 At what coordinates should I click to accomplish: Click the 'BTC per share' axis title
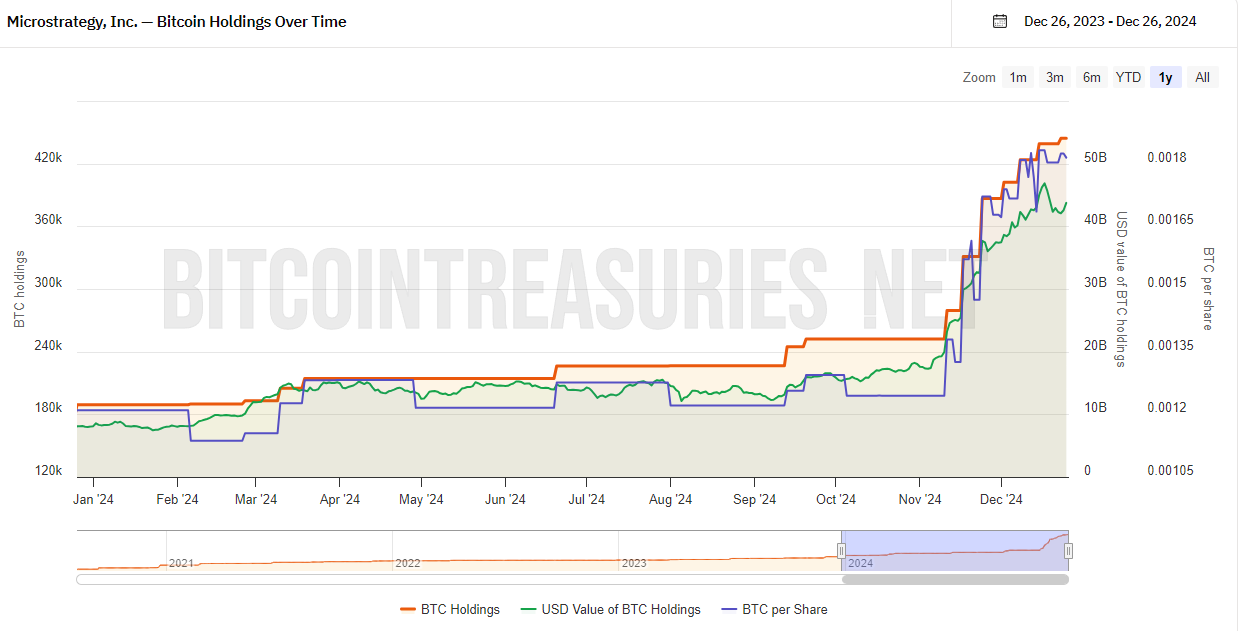1208,289
